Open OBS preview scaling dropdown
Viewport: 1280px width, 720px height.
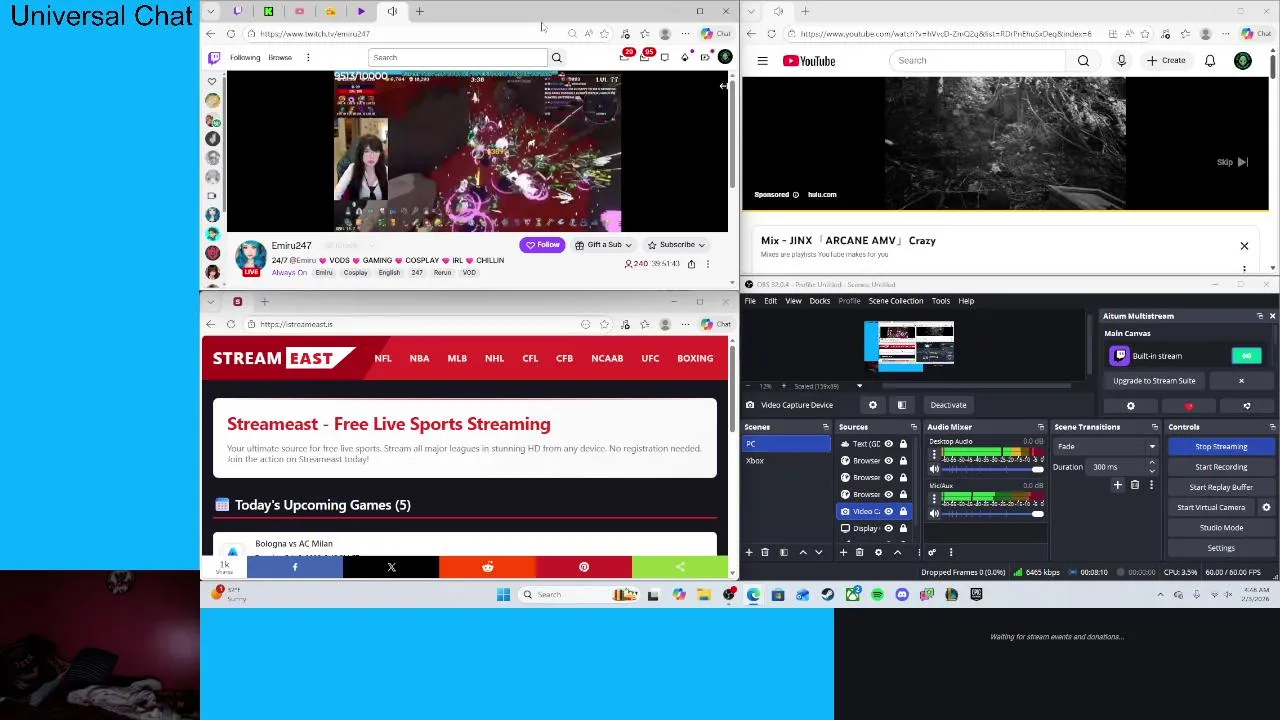pos(858,386)
